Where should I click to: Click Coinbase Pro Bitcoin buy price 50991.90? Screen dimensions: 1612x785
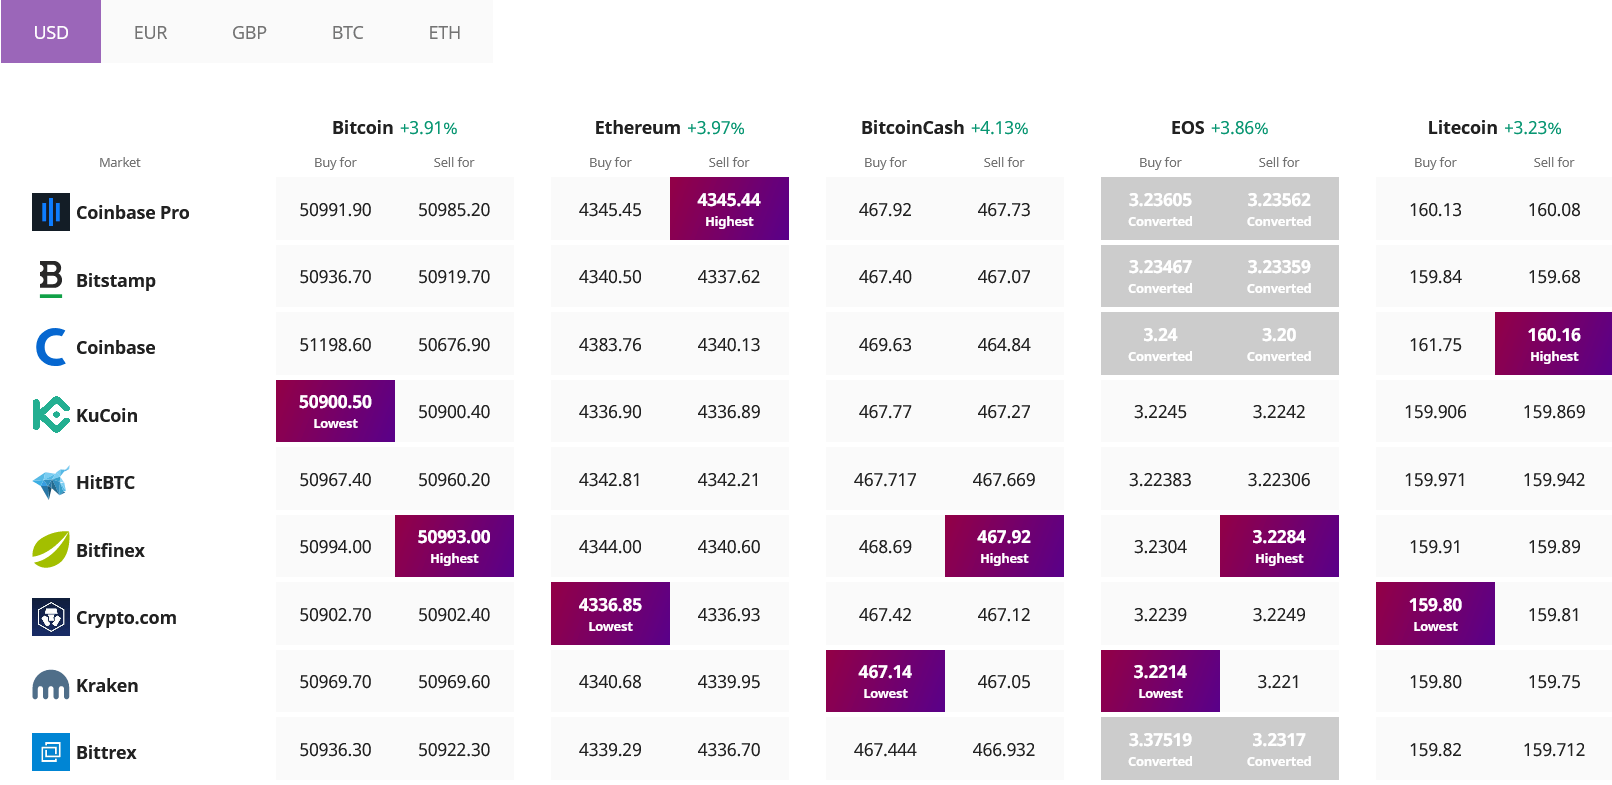[x=335, y=210]
